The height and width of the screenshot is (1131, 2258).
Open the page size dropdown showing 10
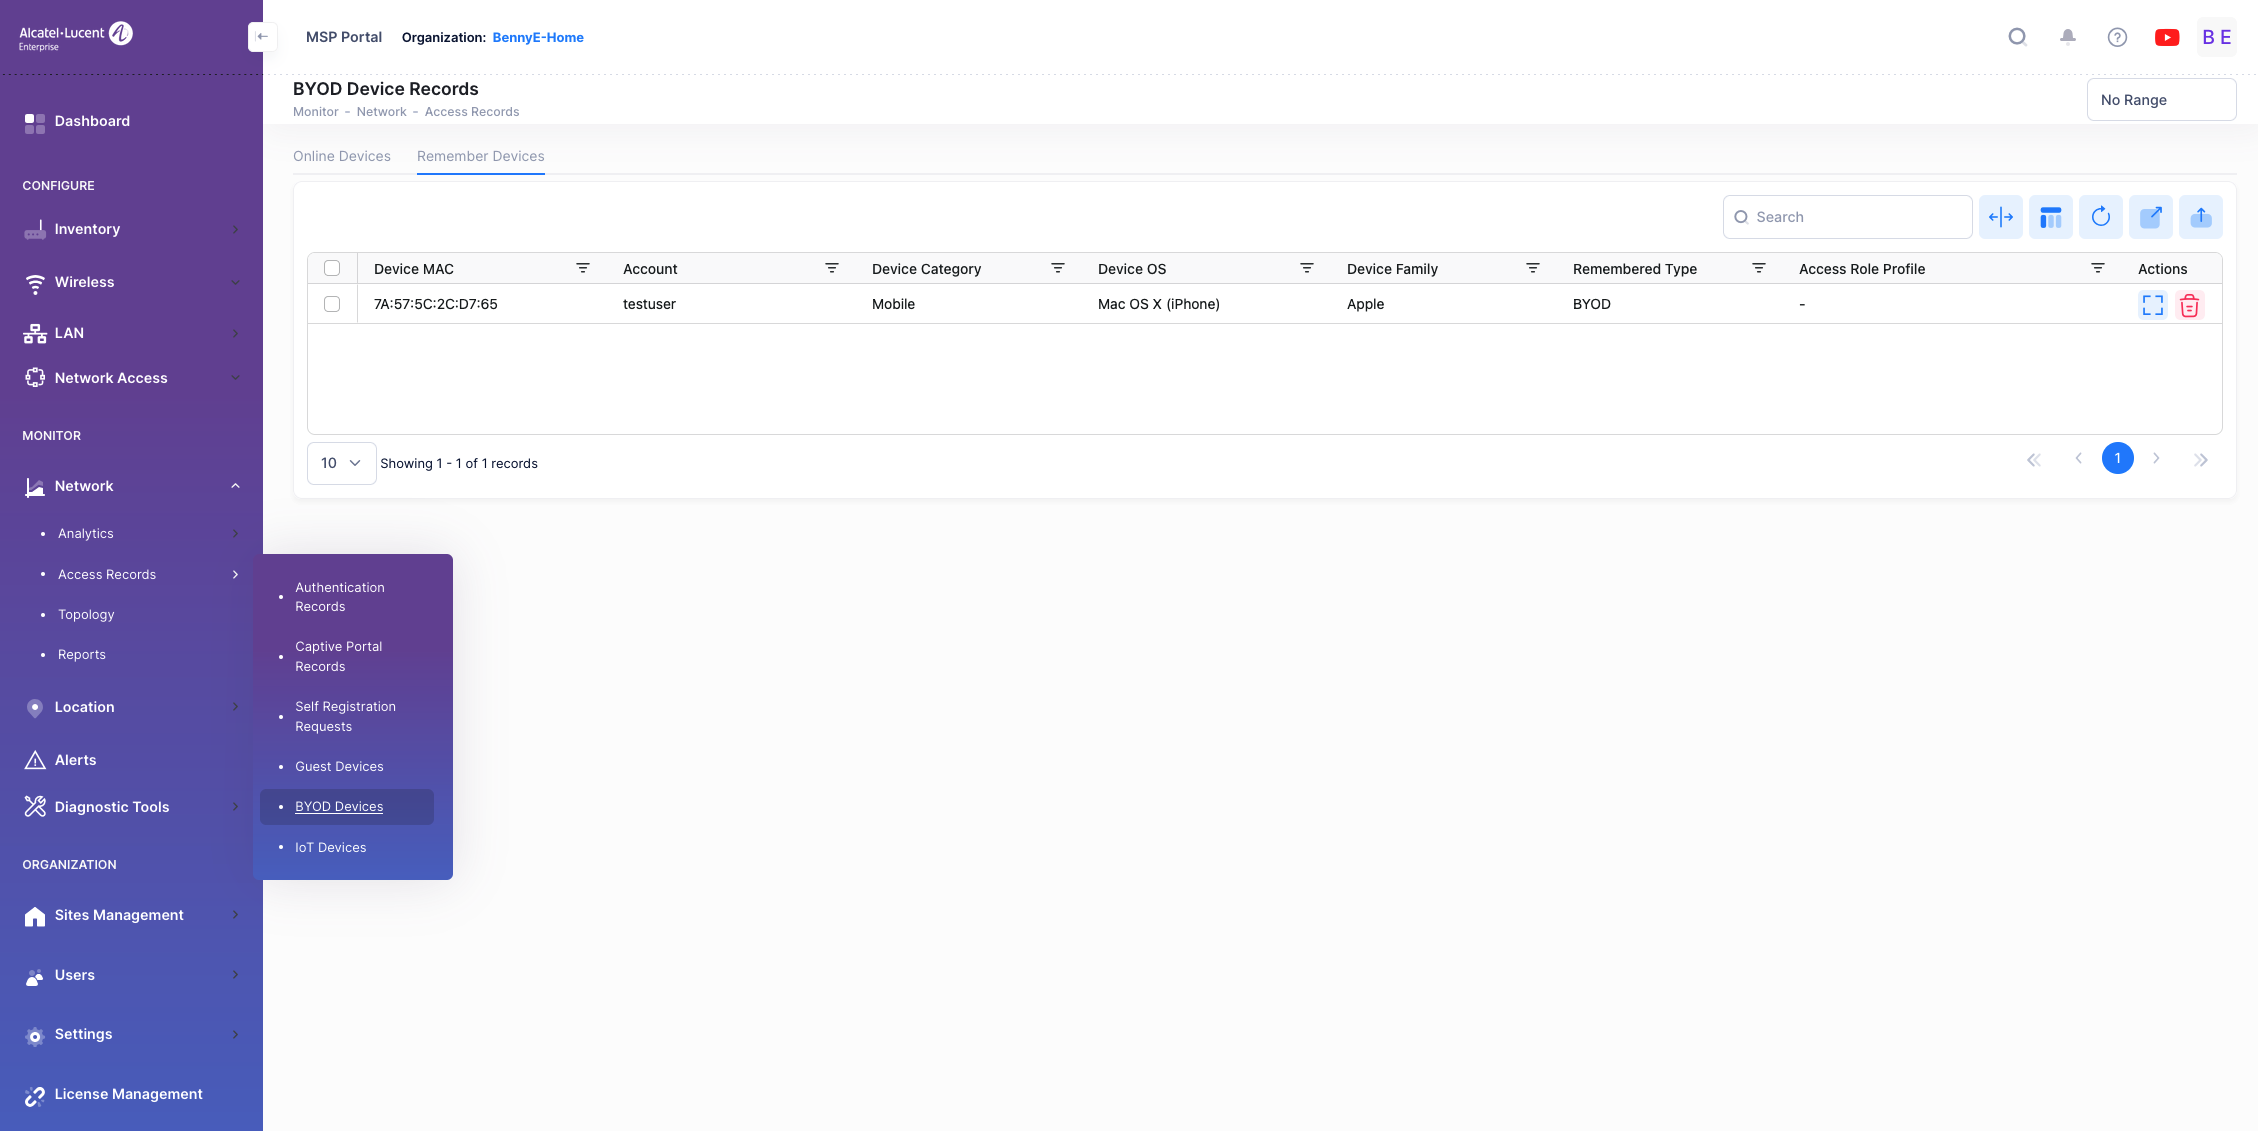click(341, 463)
